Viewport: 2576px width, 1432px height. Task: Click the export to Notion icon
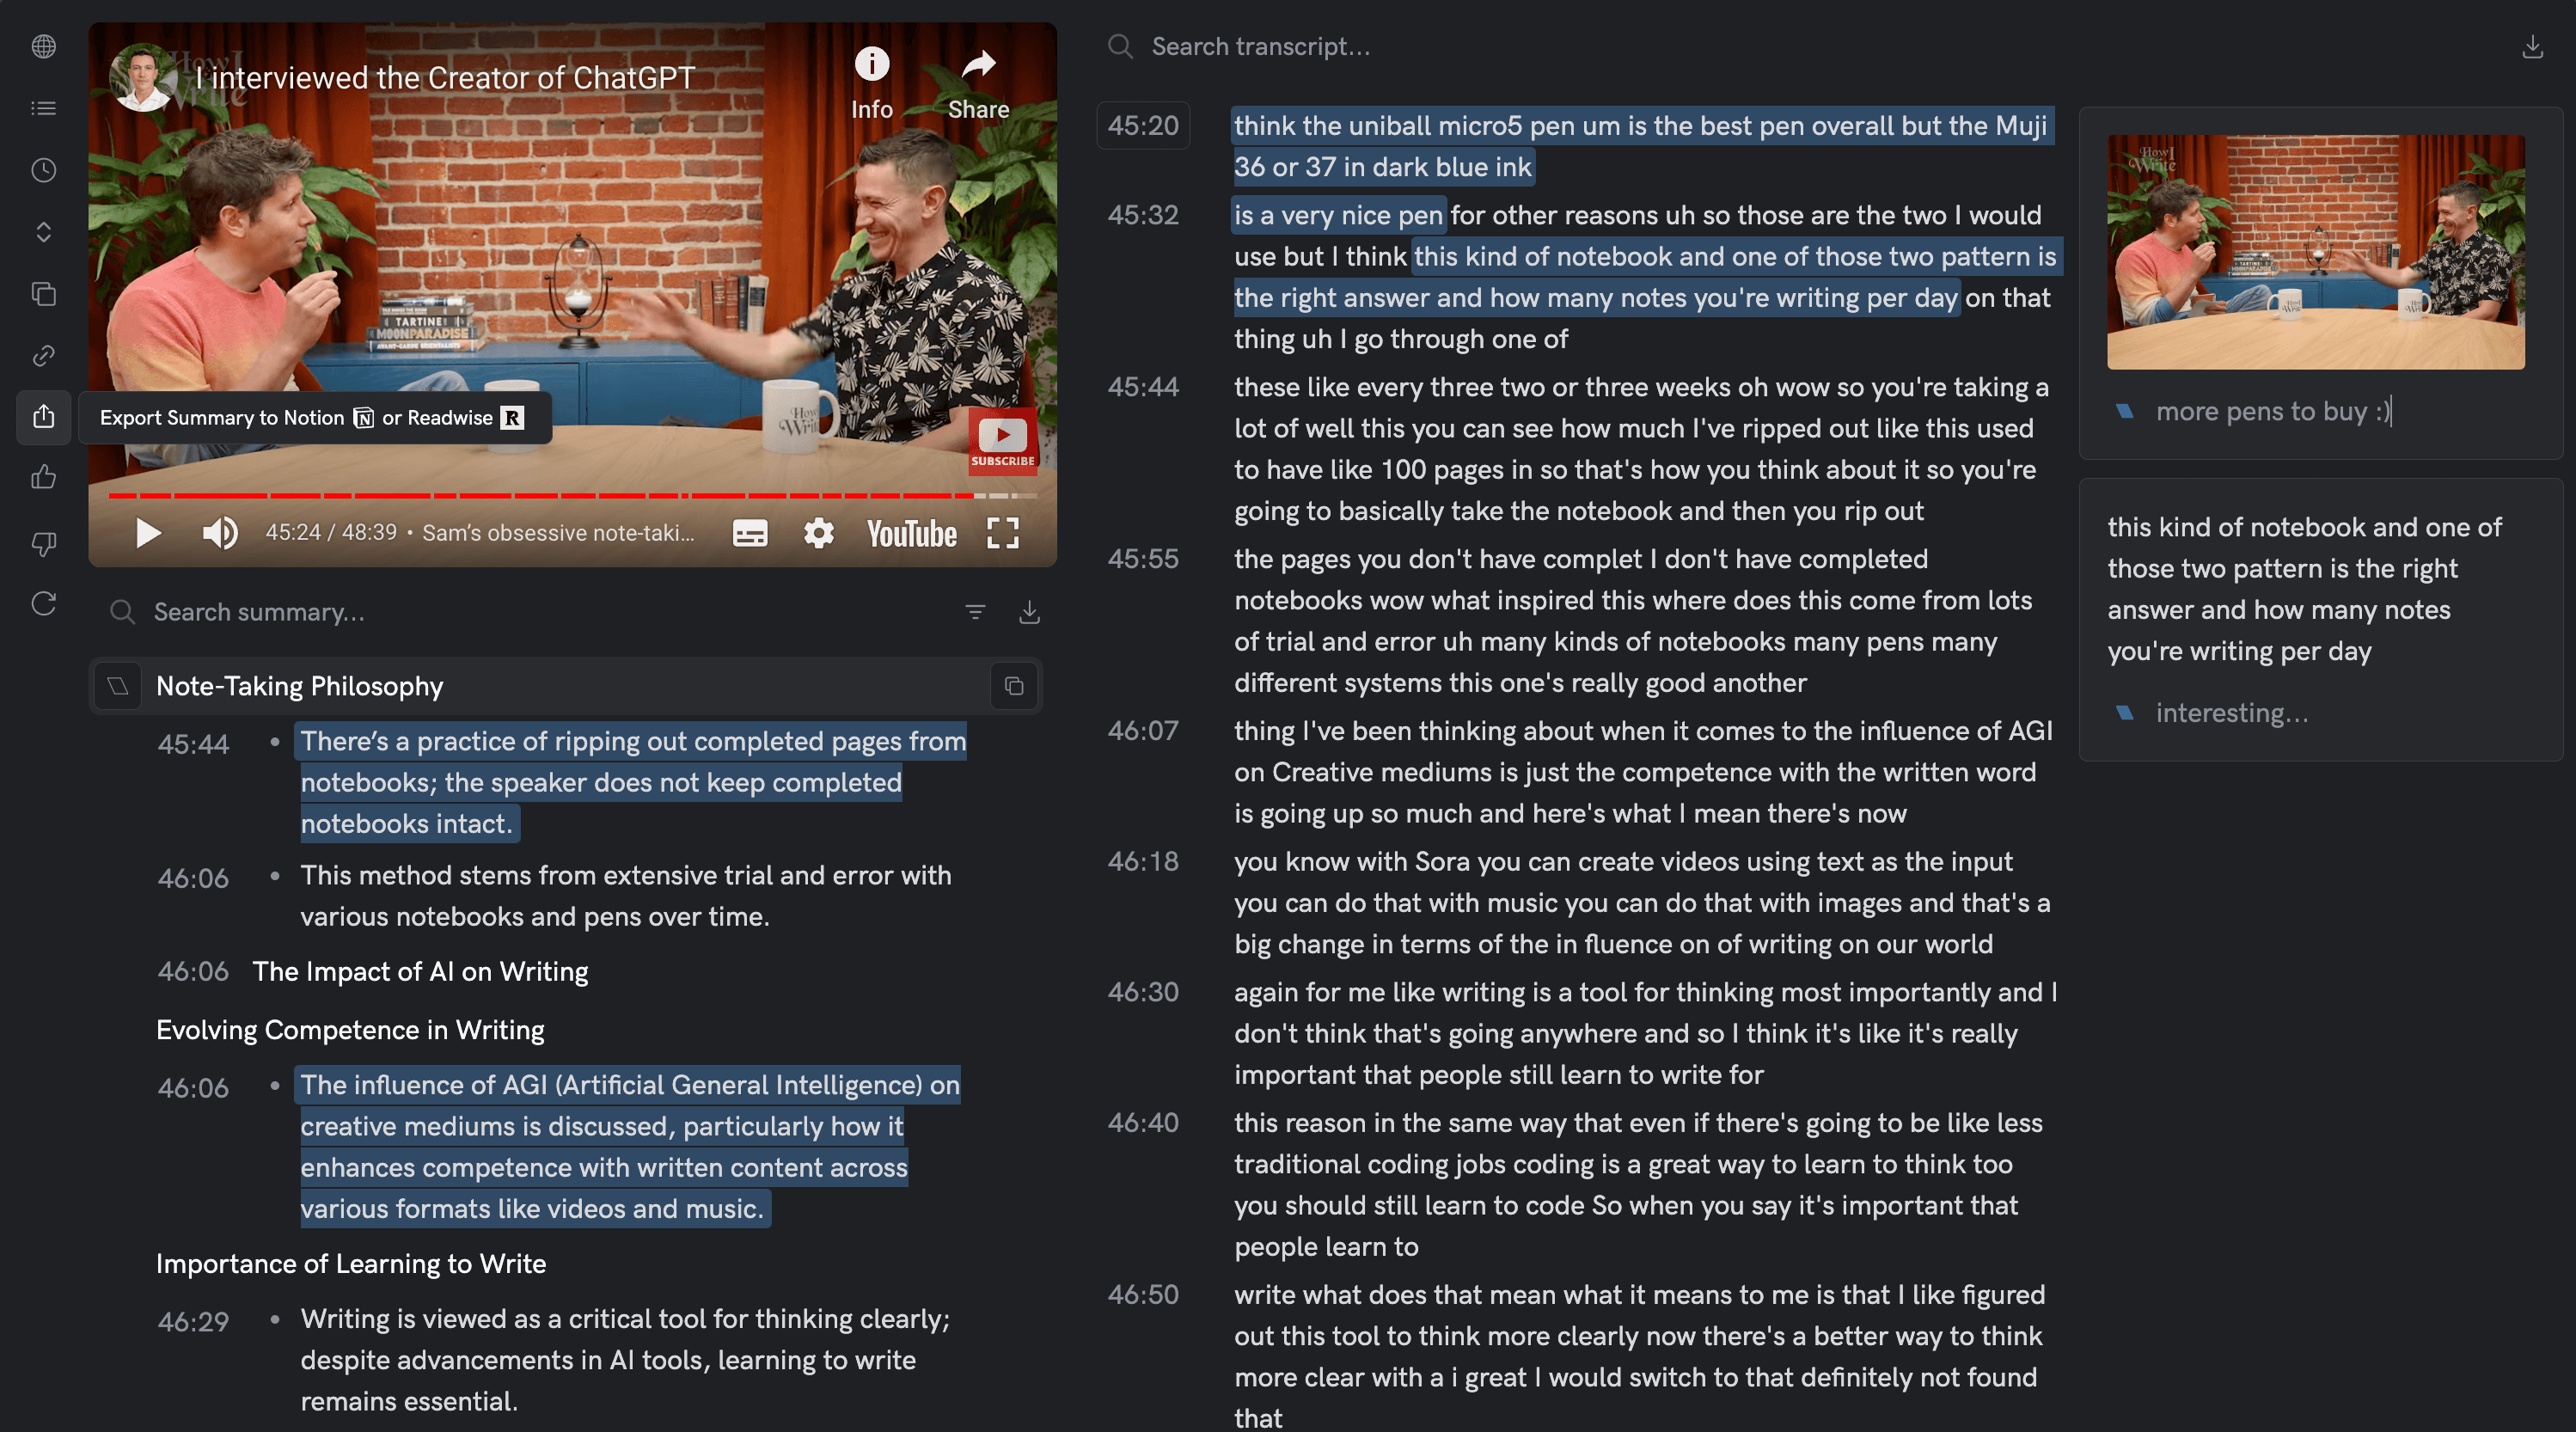pyautogui.click(x=365, y=418)
